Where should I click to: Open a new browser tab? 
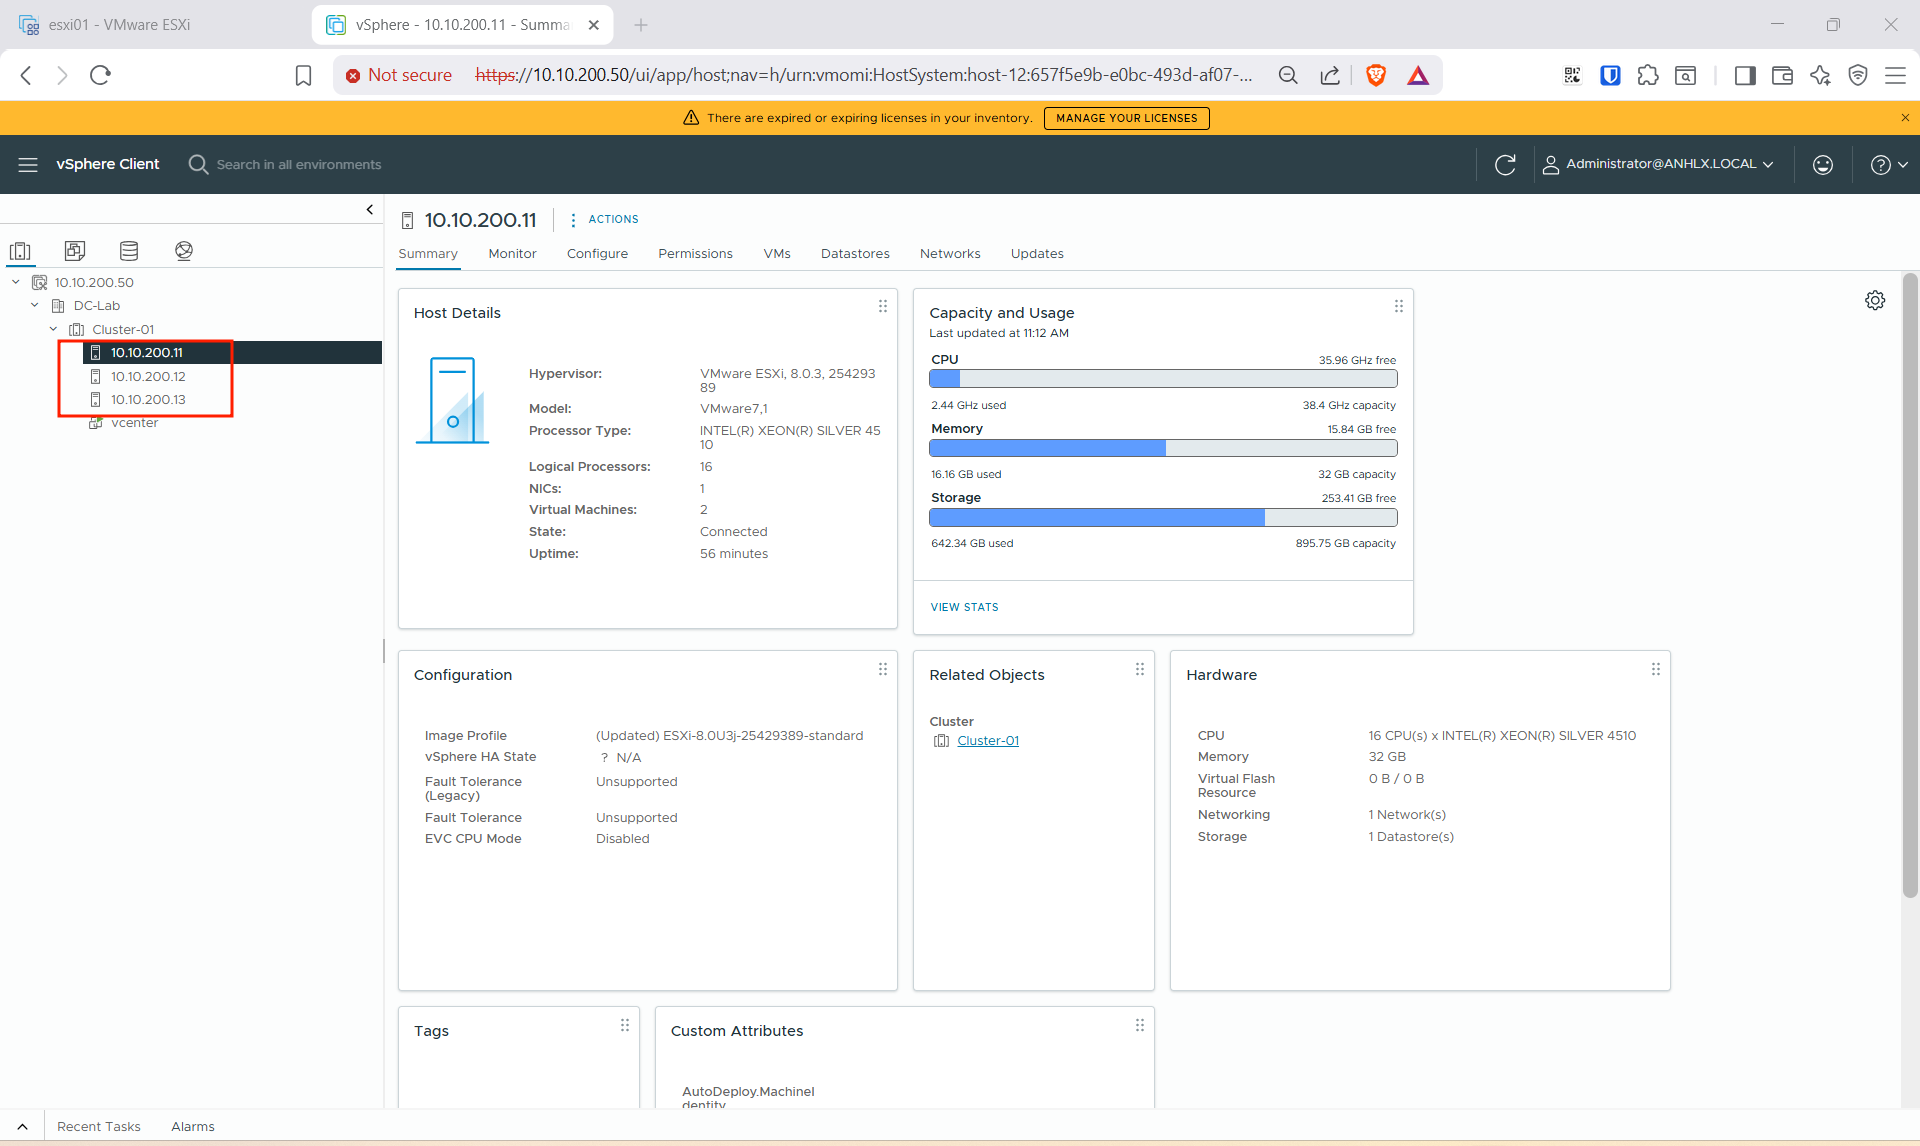(x=641, y=25)
